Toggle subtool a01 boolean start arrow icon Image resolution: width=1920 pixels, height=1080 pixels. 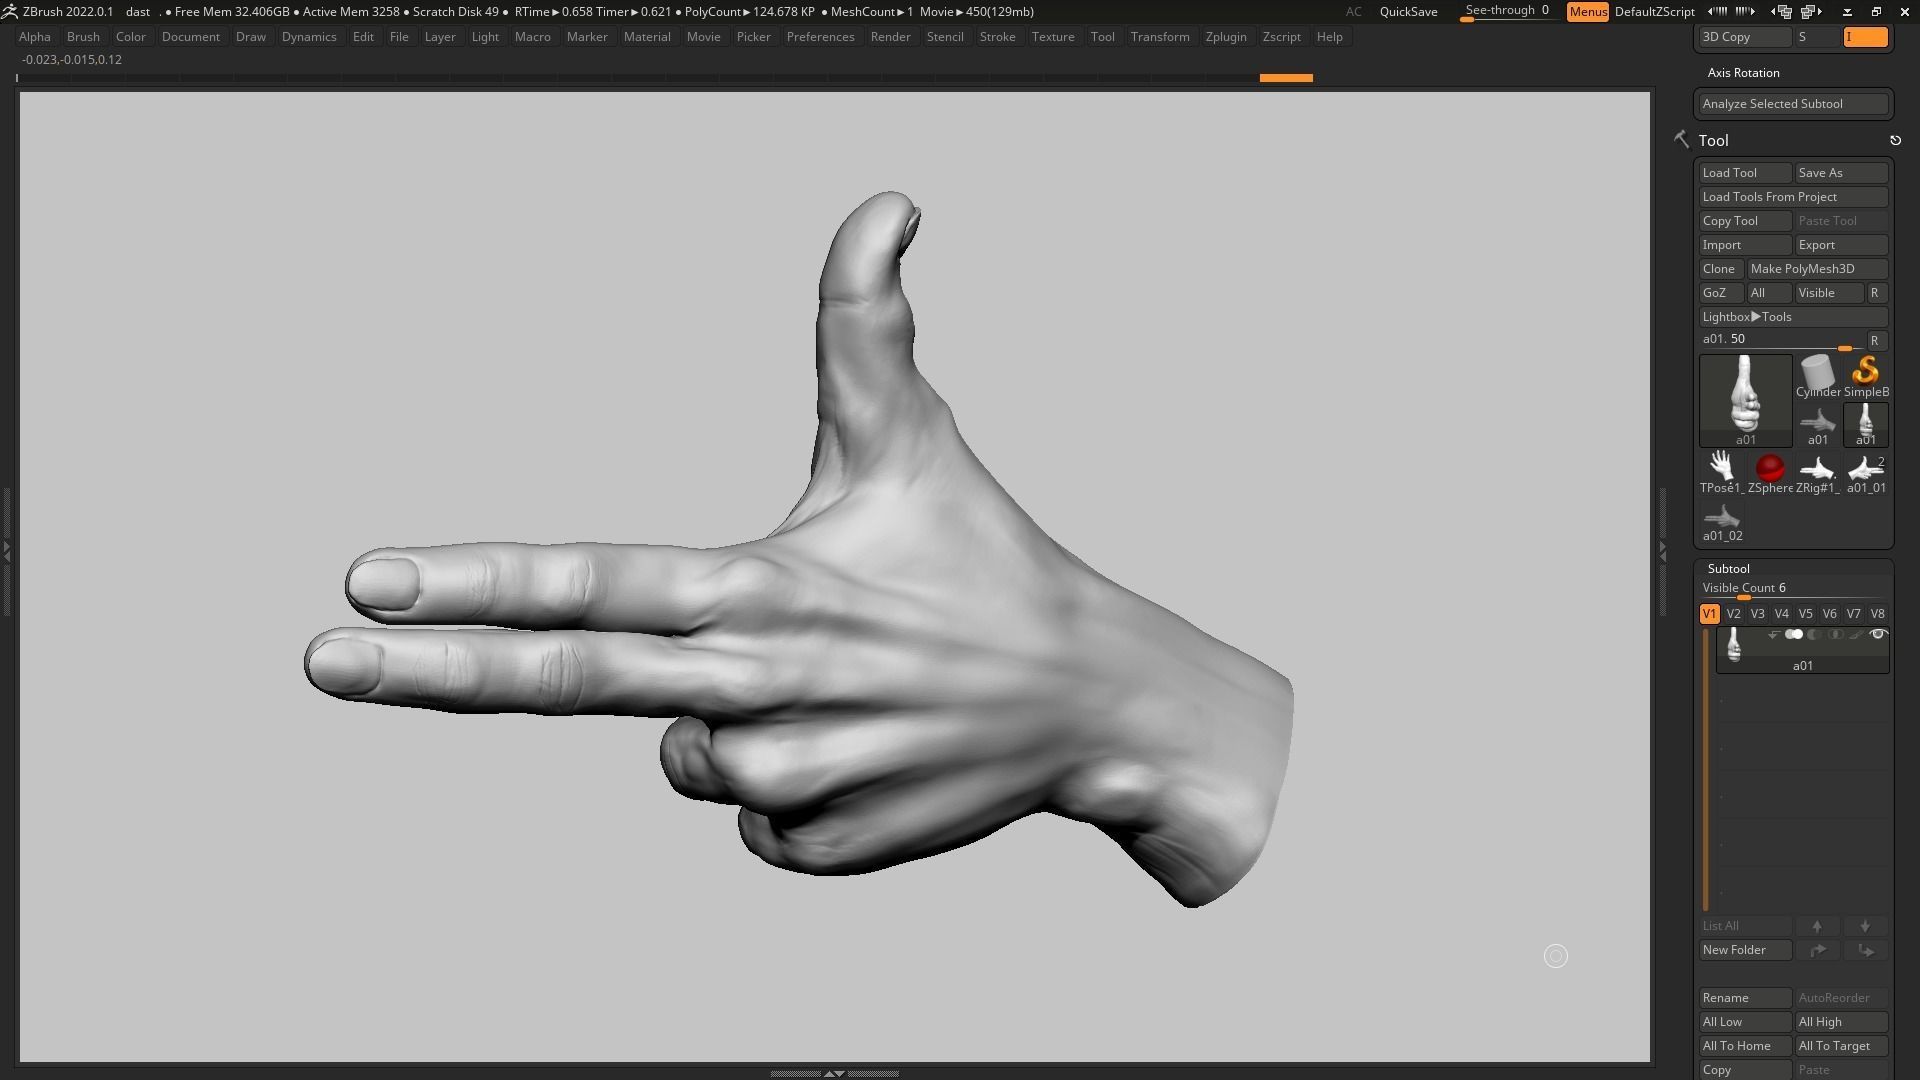[1773, 635]
